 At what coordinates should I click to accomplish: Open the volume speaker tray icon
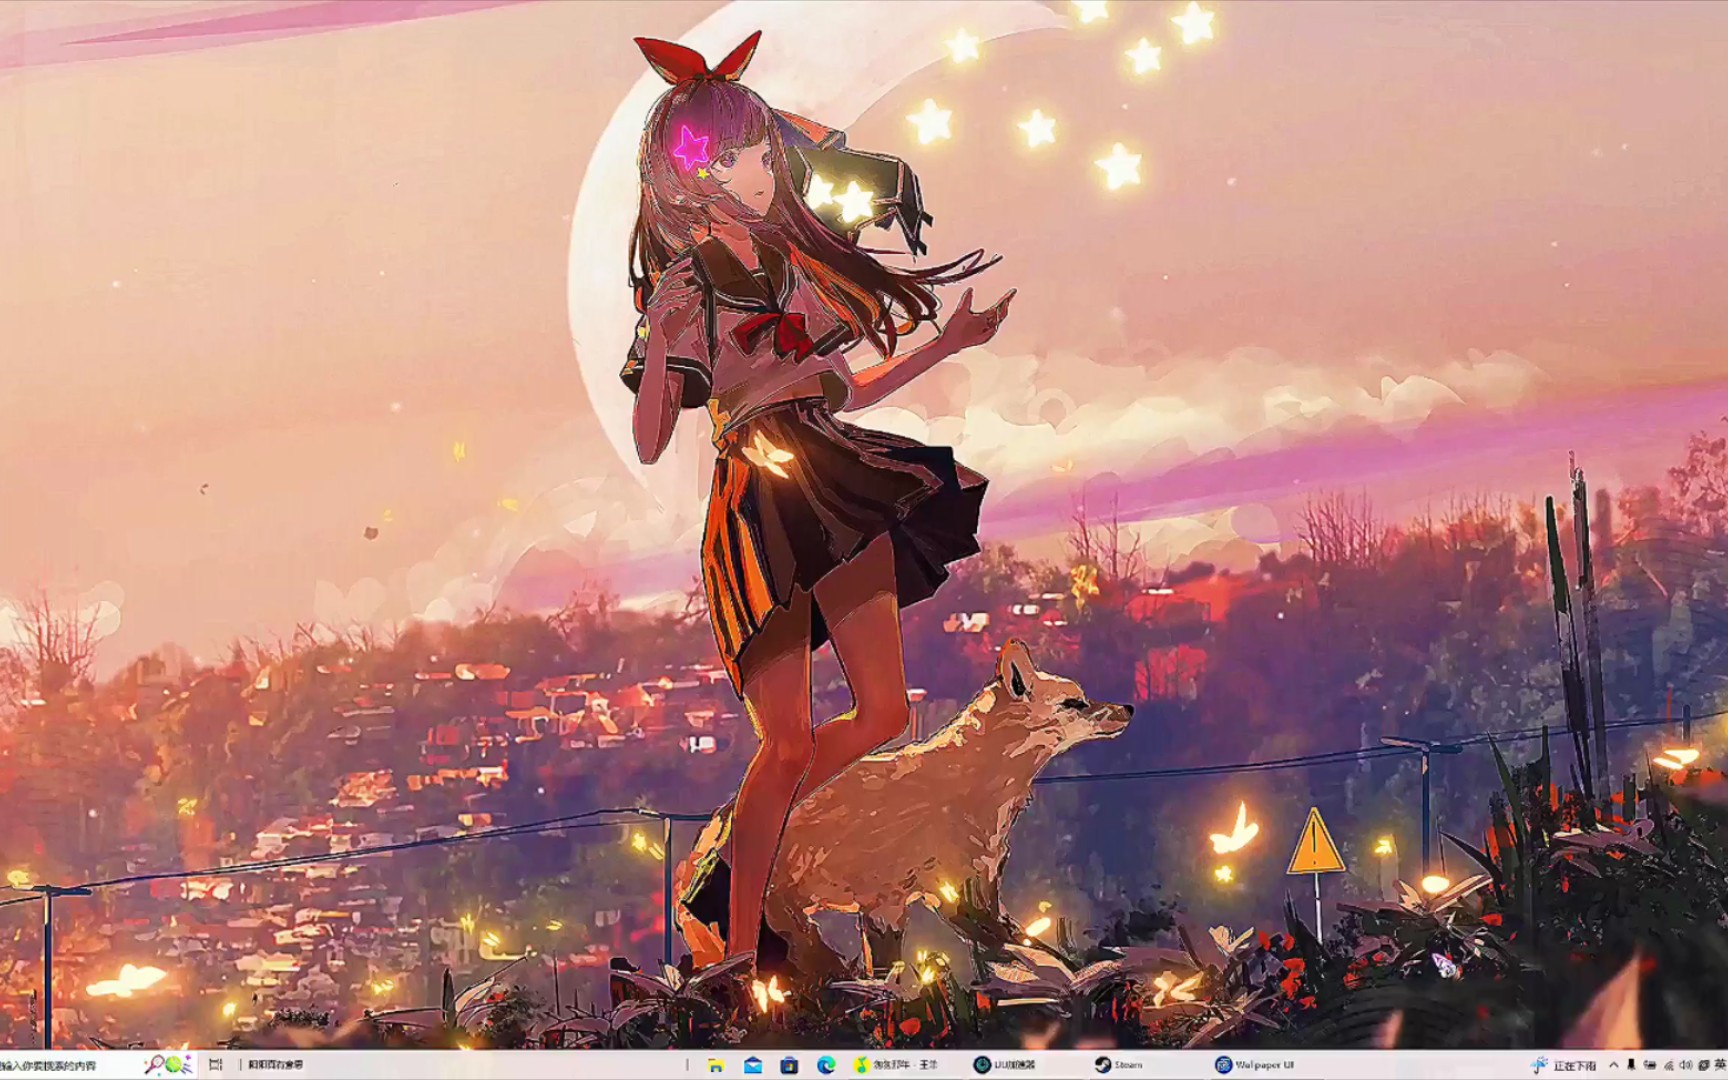pyautogui.click(x=1685, y=1066)
